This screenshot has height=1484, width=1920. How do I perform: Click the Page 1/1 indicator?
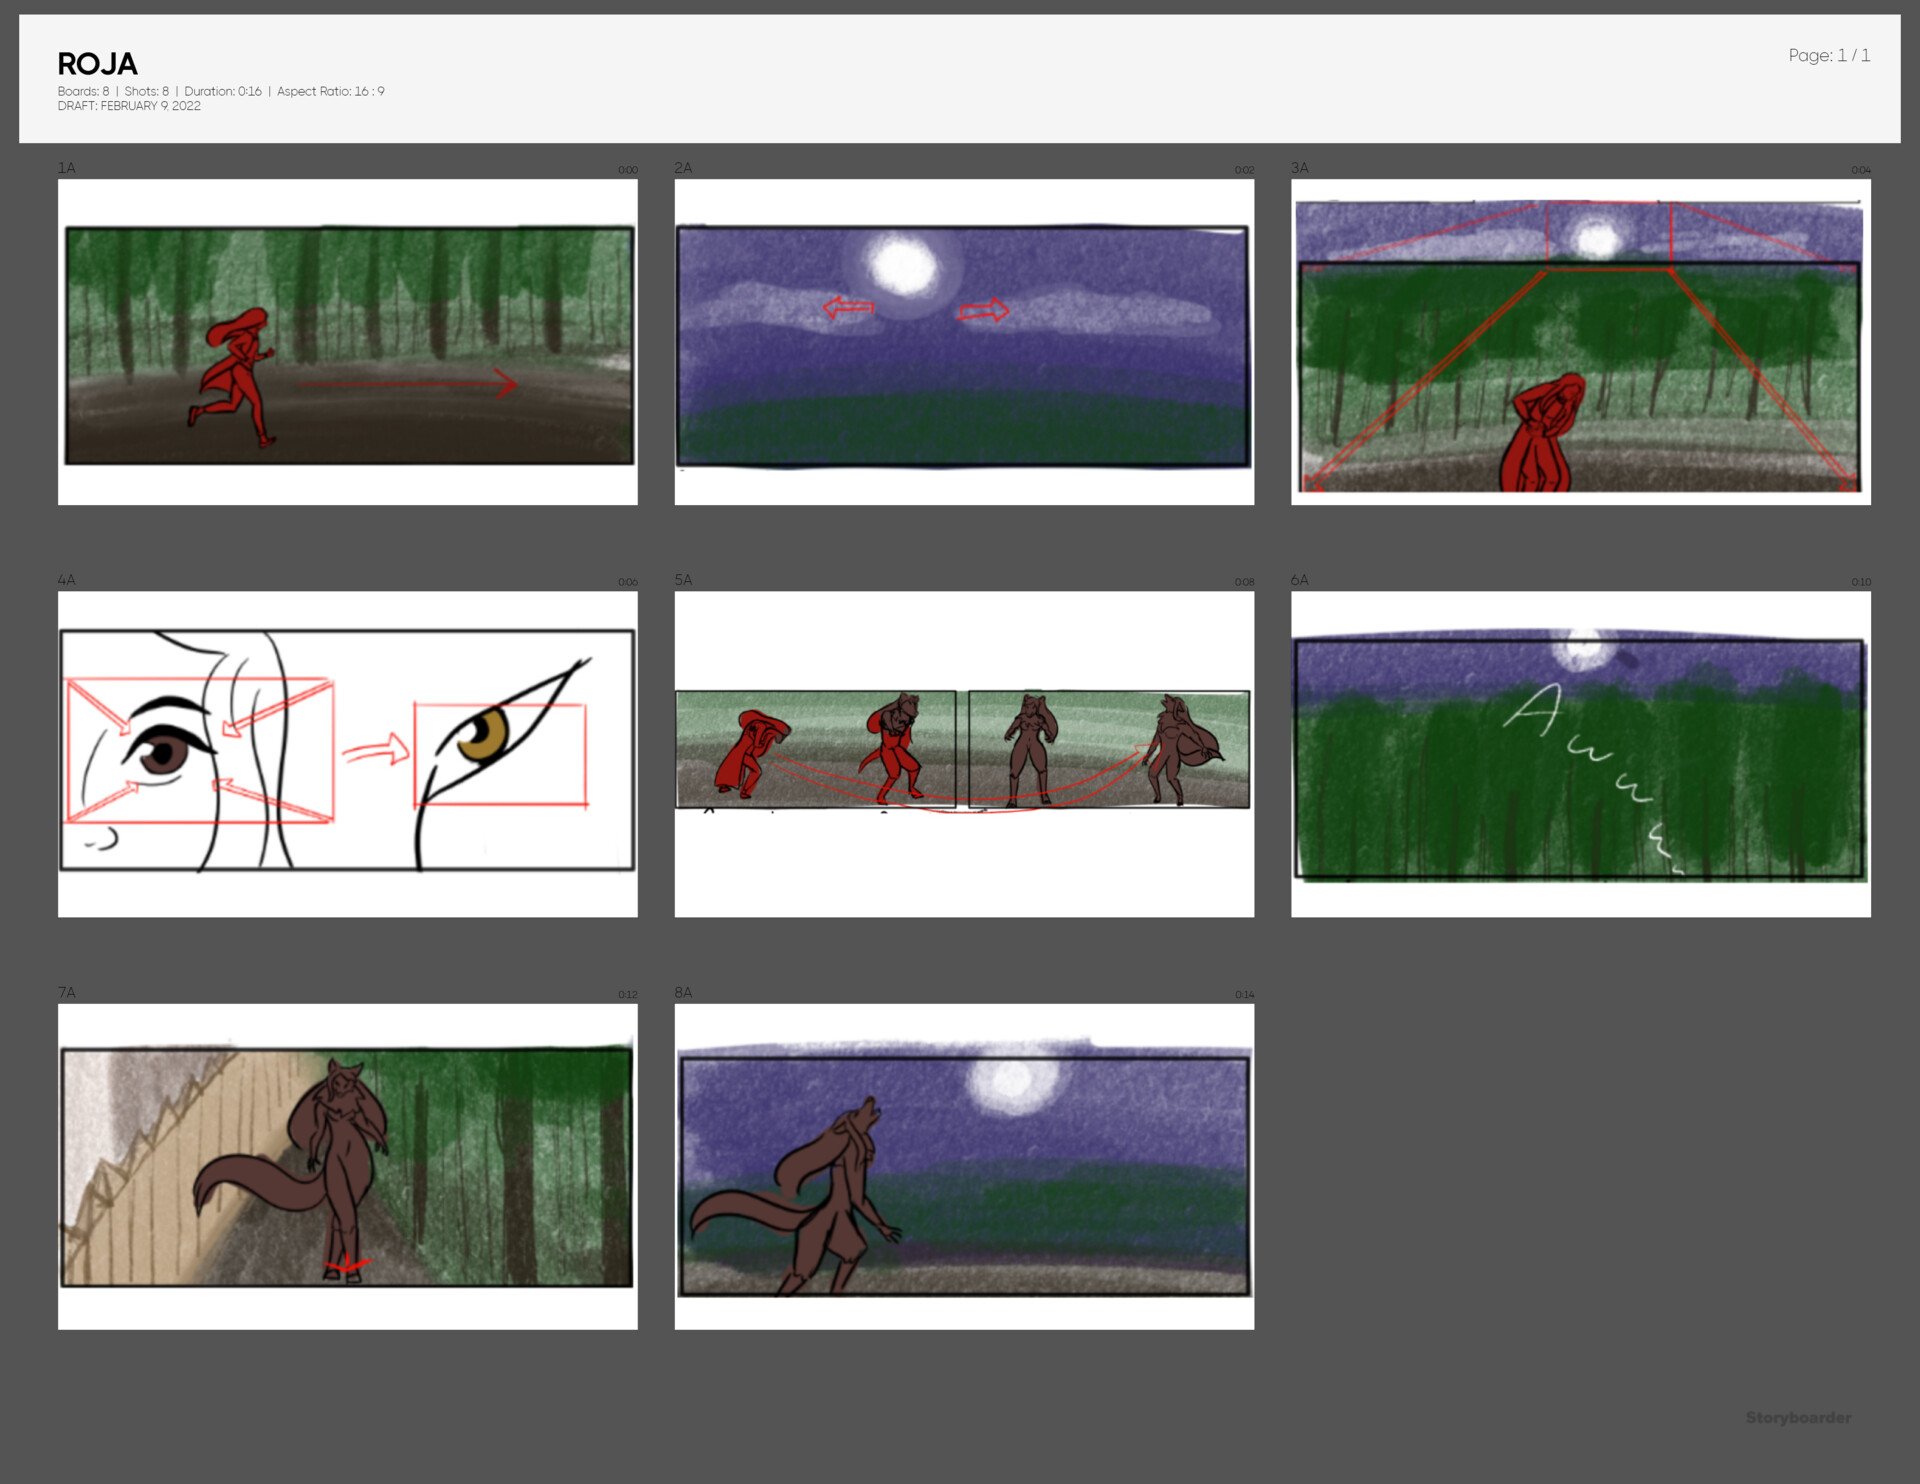1829,57
